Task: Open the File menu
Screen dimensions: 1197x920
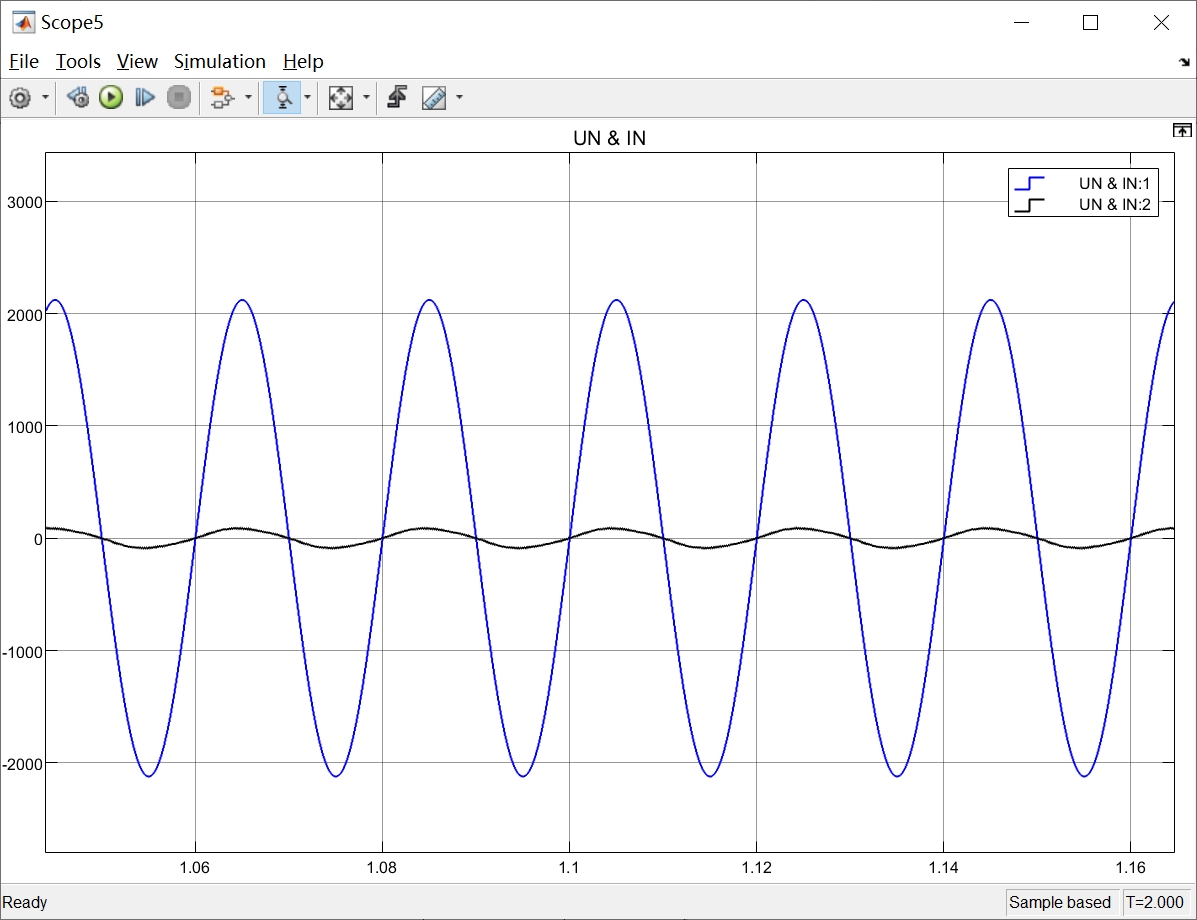Action: click(x=24, y=61)
